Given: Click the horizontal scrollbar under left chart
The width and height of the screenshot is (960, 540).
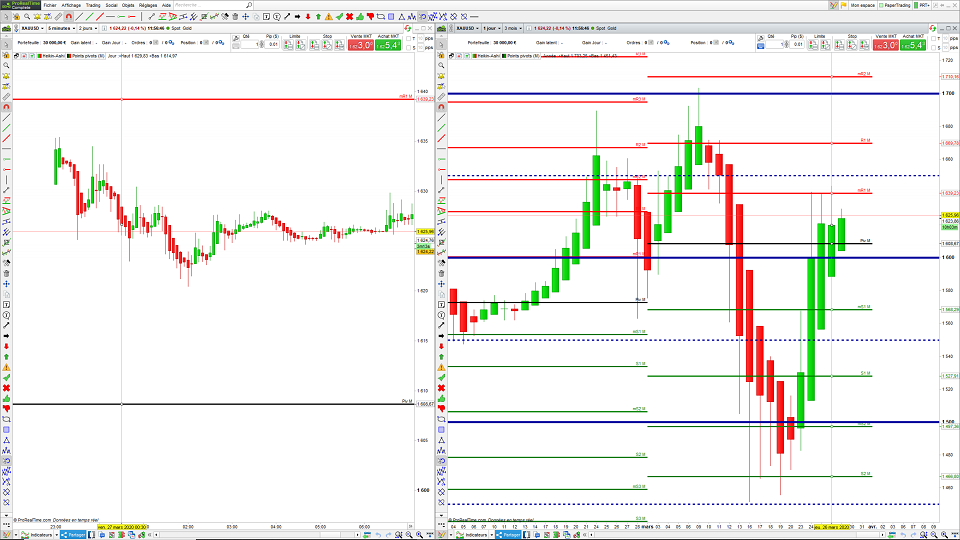Looking at the screenshot, I should pos(257,535).
